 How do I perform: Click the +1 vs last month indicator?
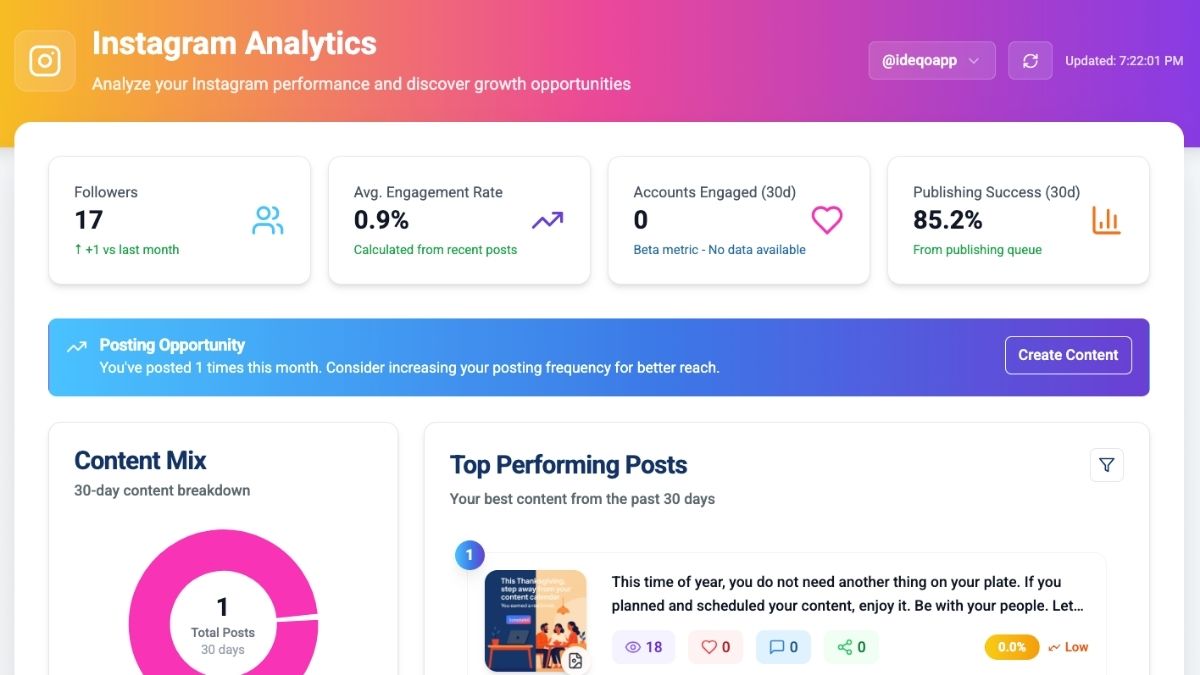click(x=126, y=249)
